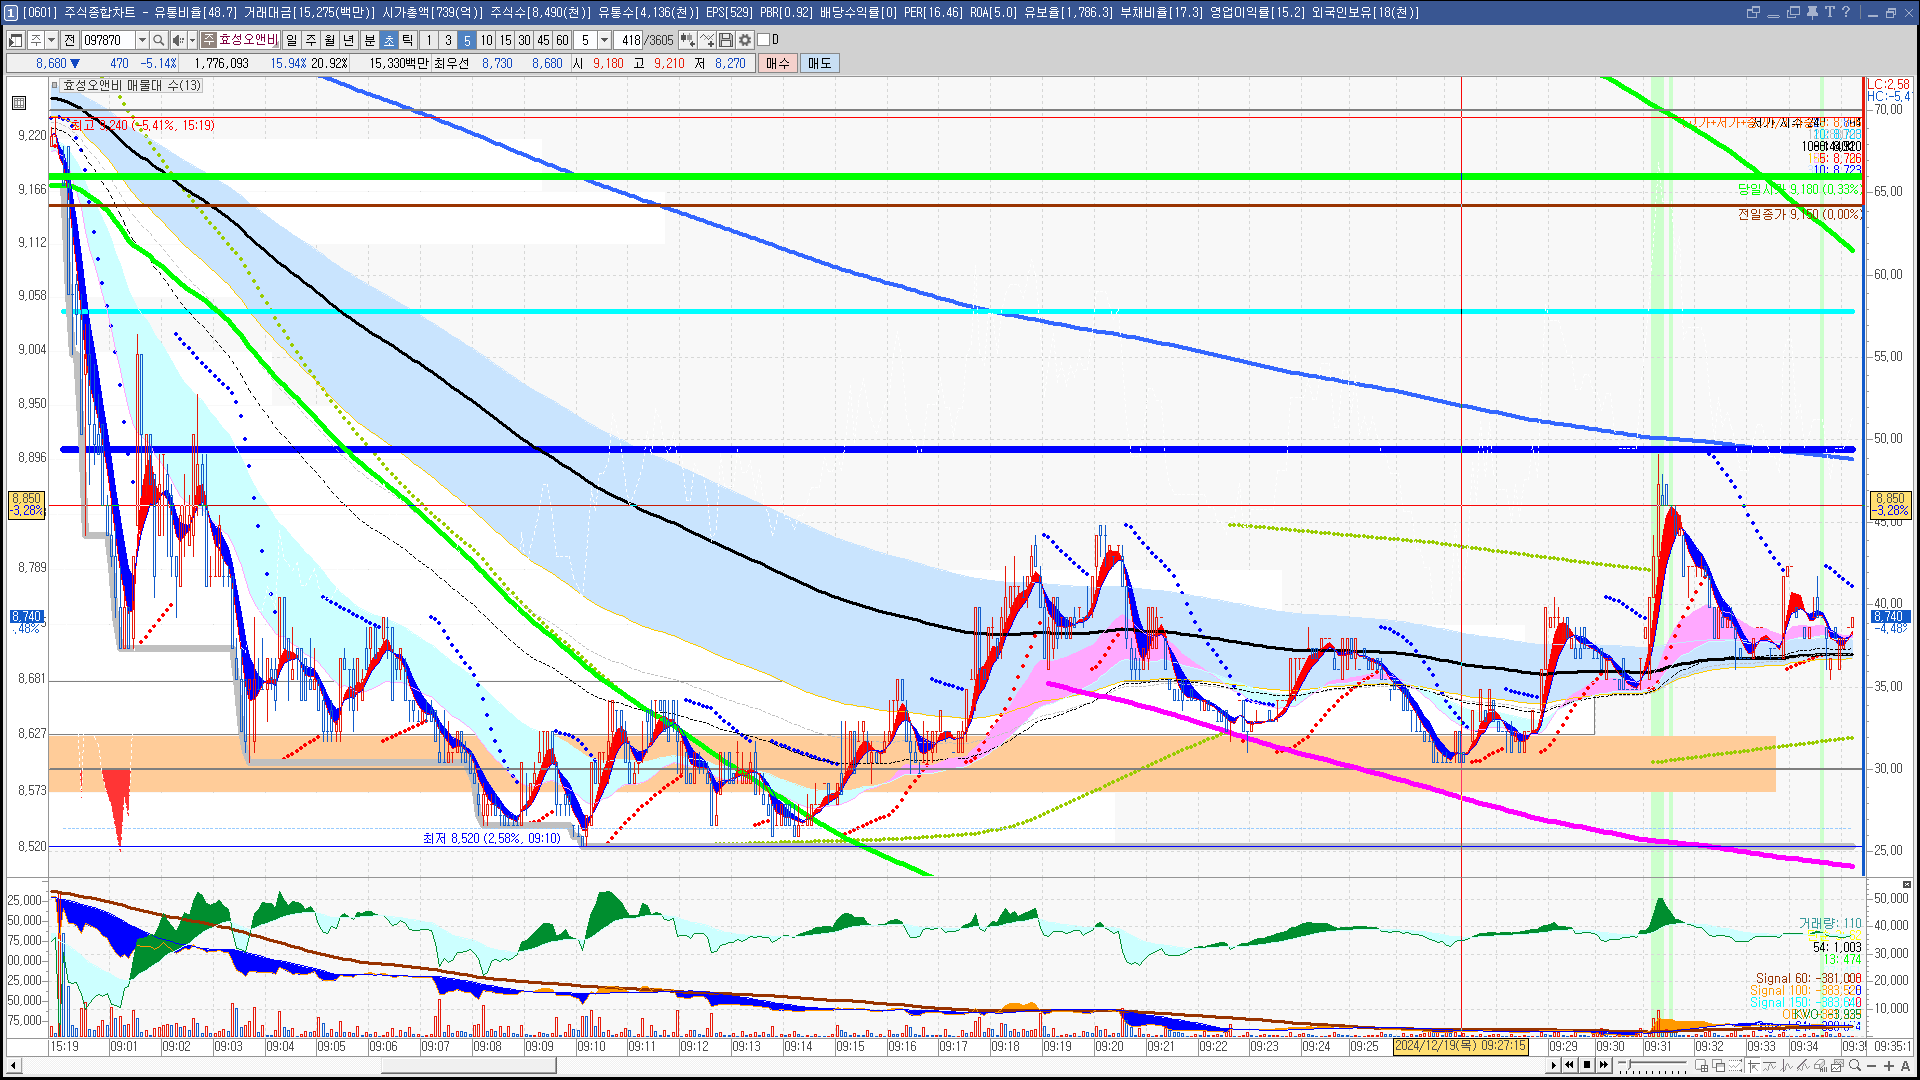Image resolution: width=1920 pixels, height=1080 pixels.
Task: Open the 주 market type dropdown arrow
Action: point(51,40)
